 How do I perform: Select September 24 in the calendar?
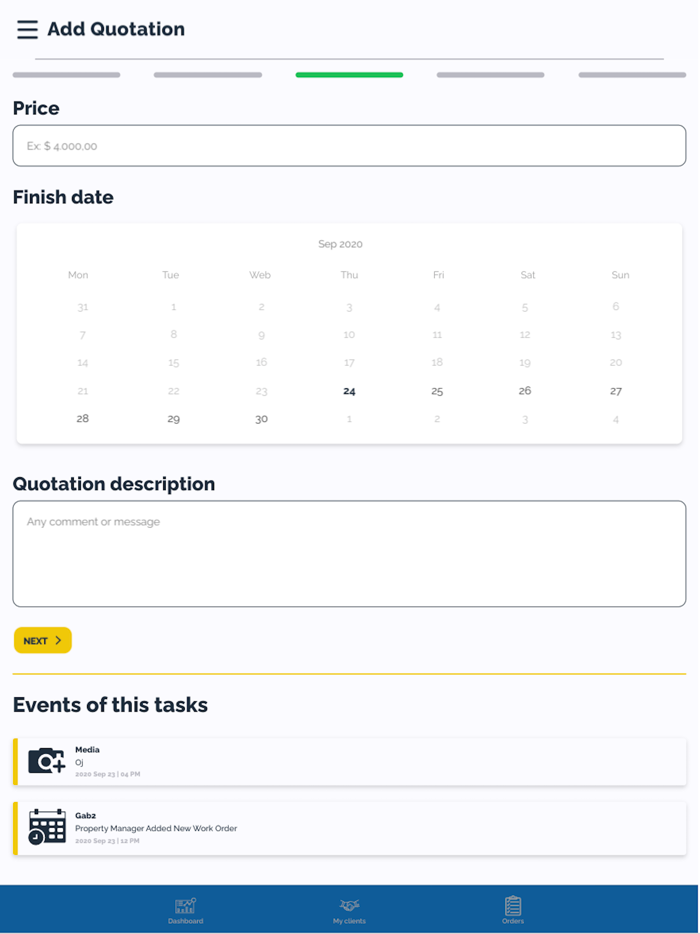[x=349, y=391]
